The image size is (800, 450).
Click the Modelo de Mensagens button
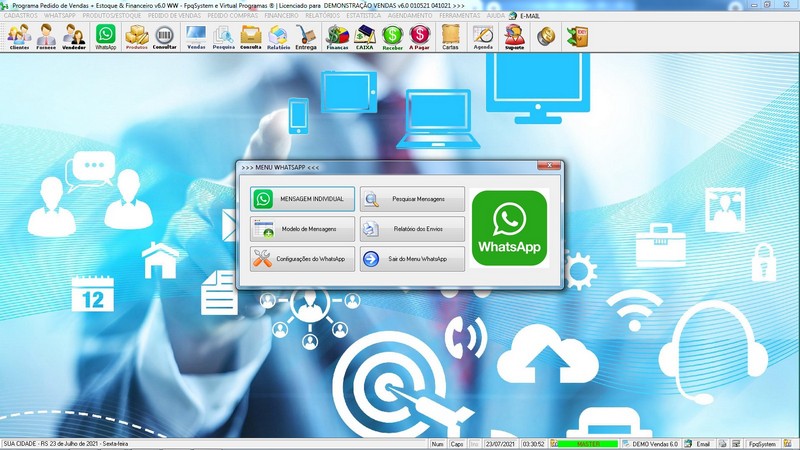302,229
